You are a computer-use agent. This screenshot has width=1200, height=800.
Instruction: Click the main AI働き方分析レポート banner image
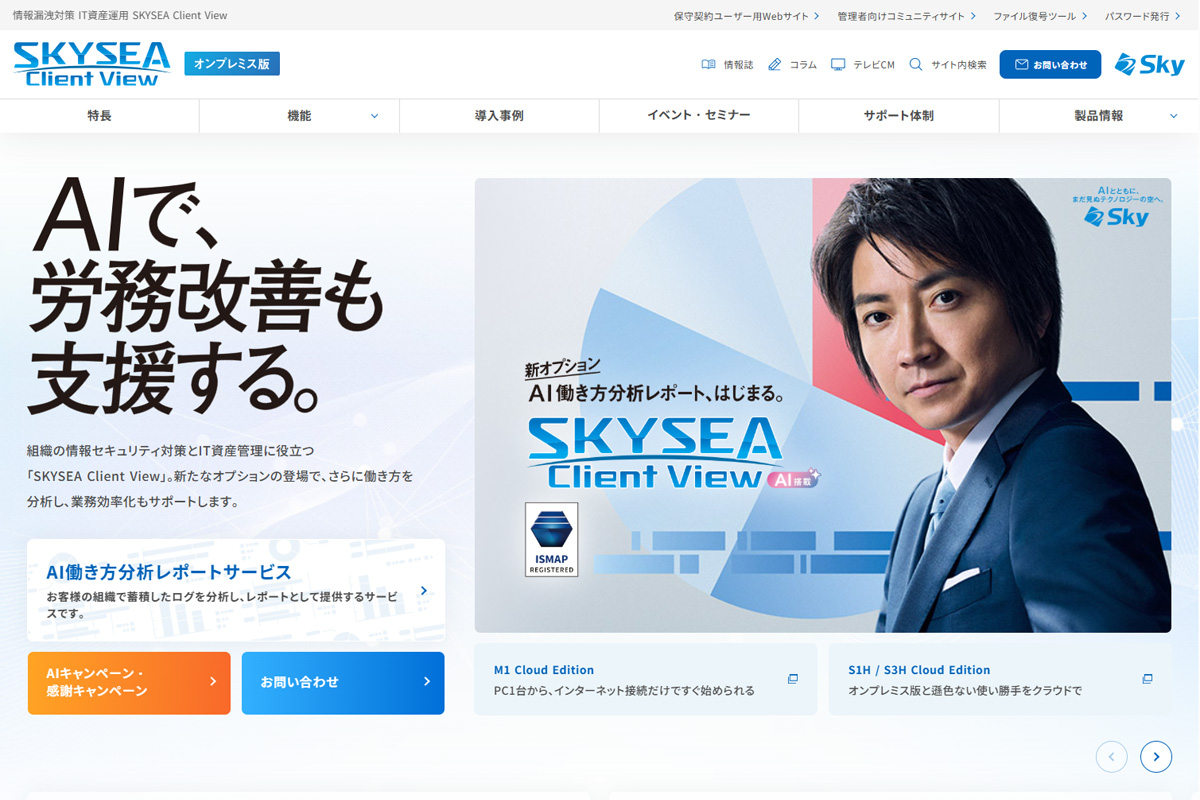823,405
